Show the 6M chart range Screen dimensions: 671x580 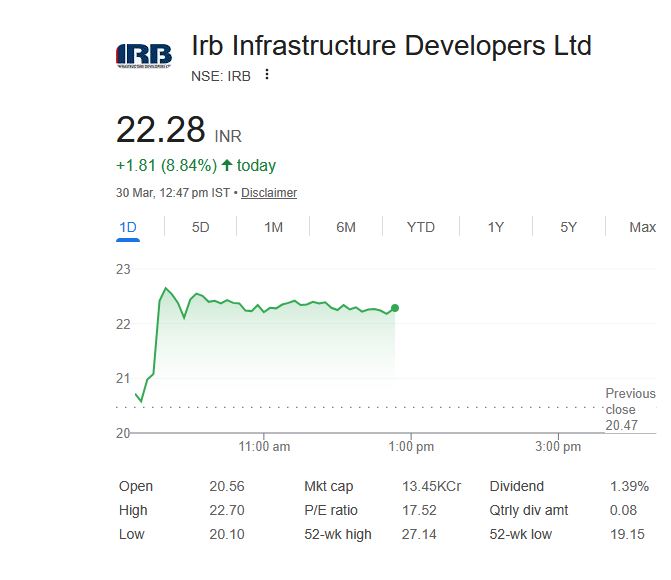pyautogui.click(x=346, y=227)
